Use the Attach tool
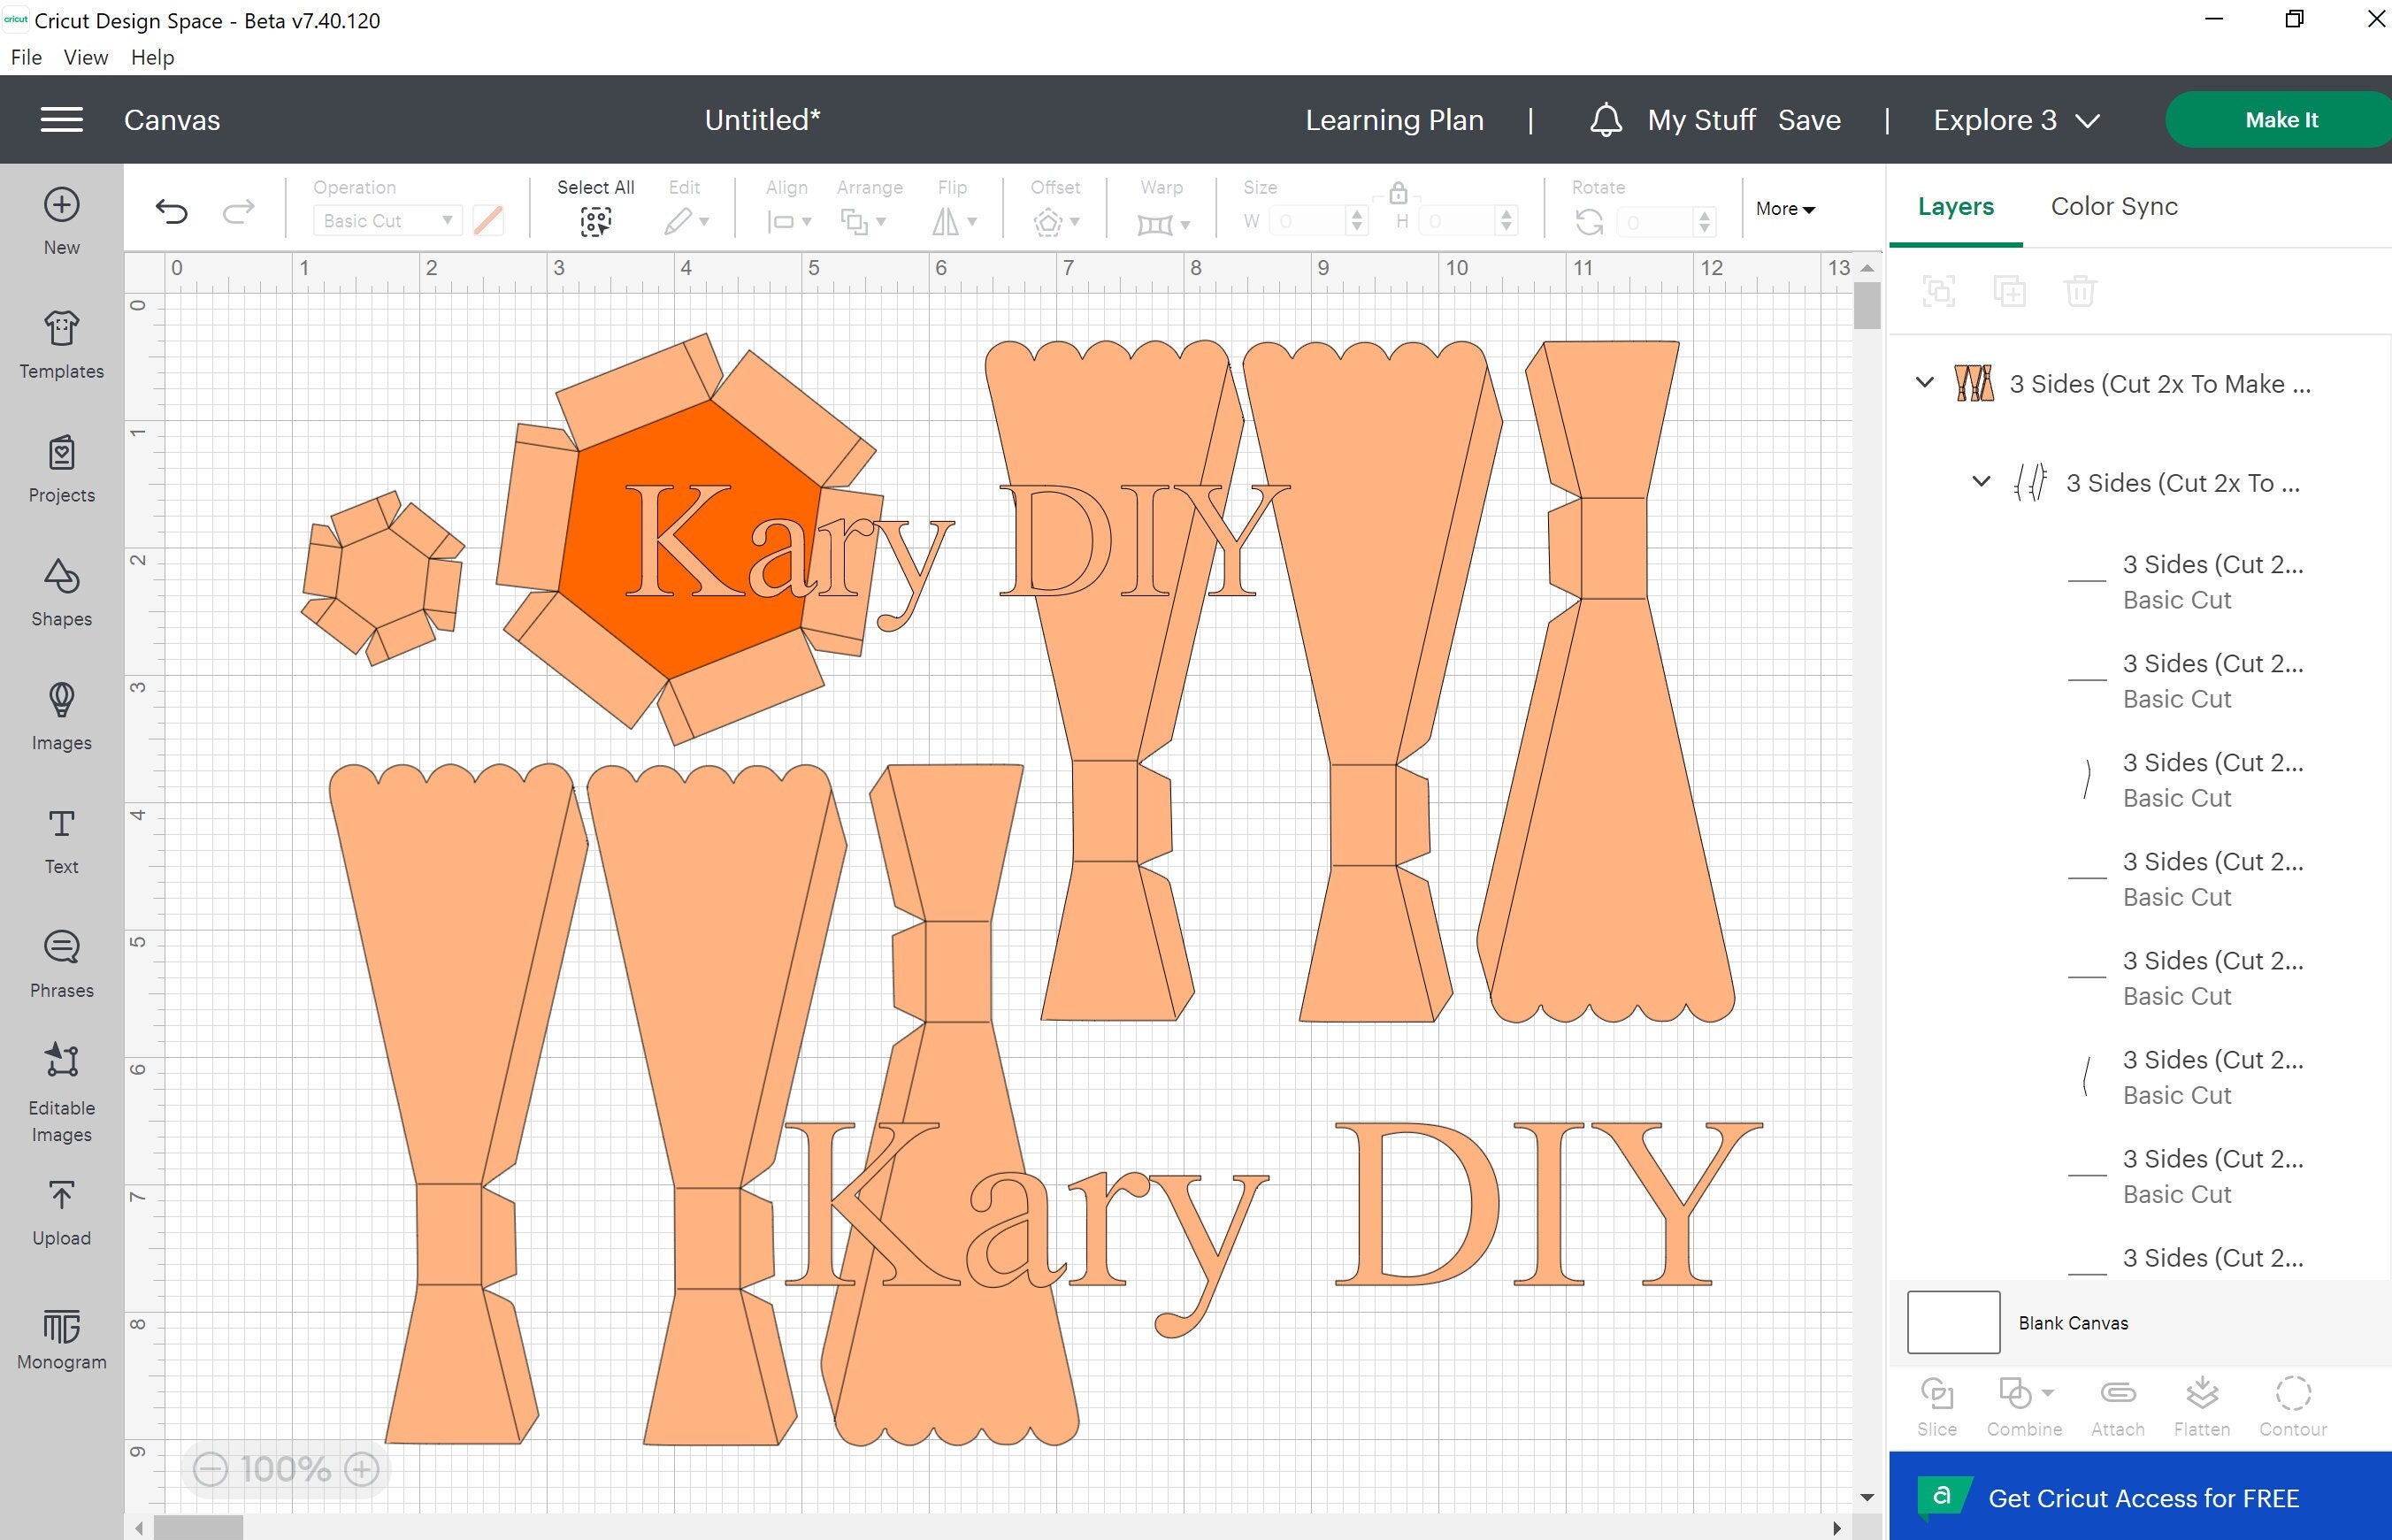Viewport: 2392px width, 1540px height. [x=2116, y=1403]
